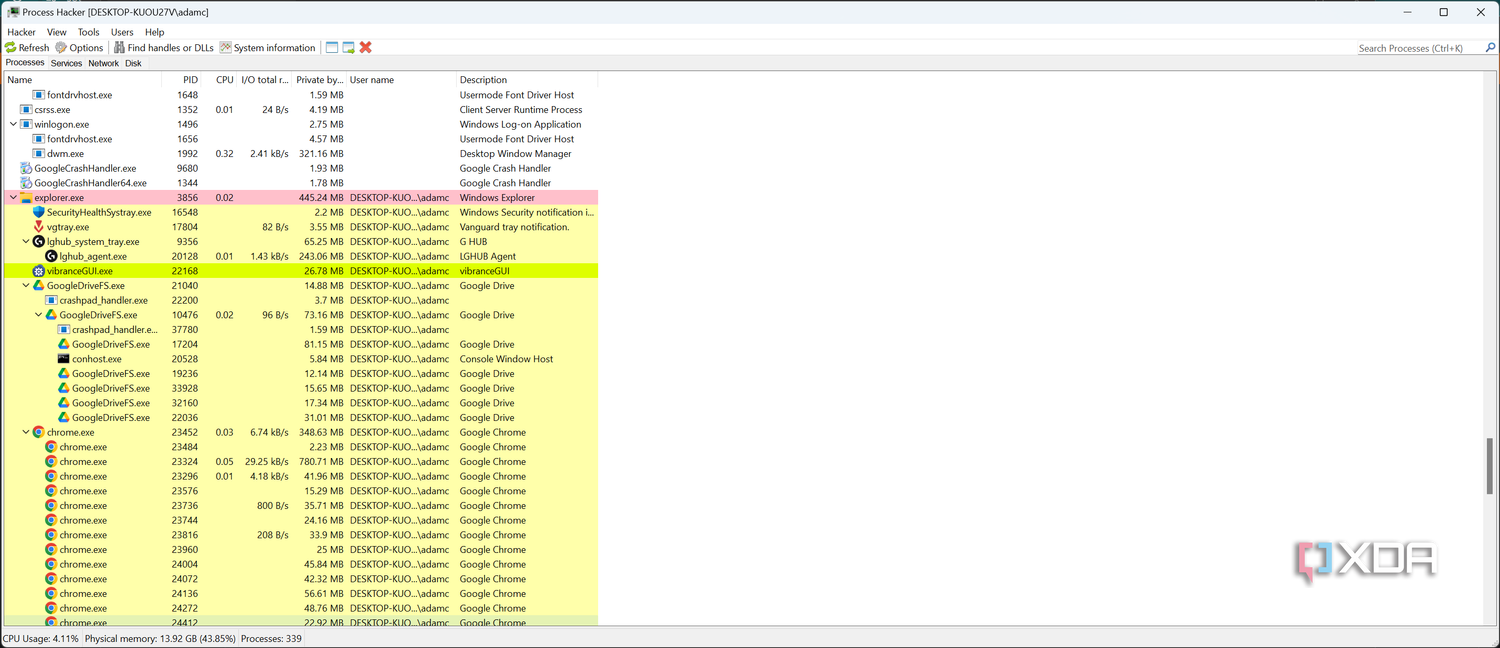Switch to the Network tab

tap(103, 63)
